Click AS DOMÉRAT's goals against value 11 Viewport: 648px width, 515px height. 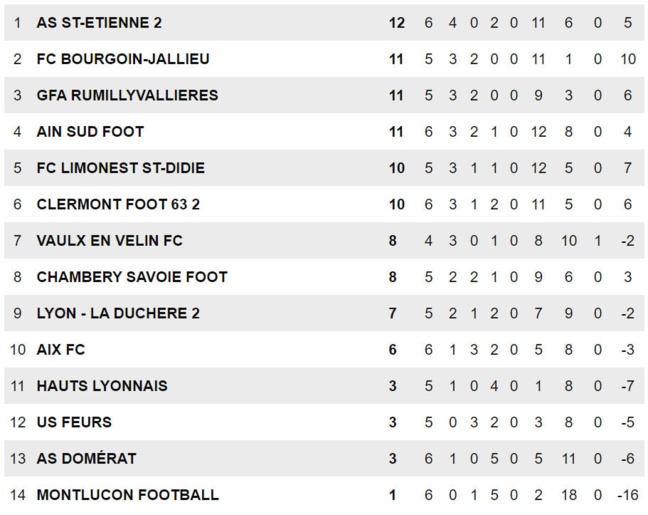[x=569, y=459]
